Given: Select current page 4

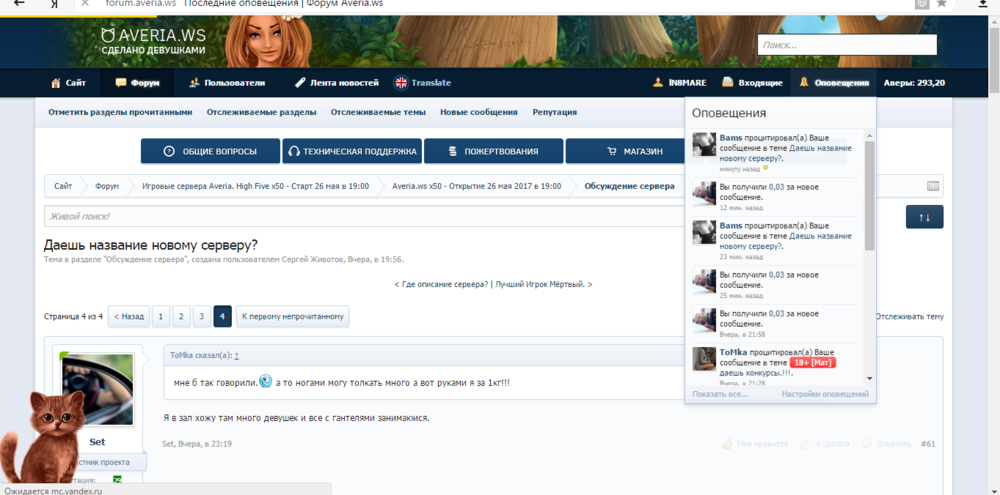Looking at the screenshot, I should click(x=223, y=316).
